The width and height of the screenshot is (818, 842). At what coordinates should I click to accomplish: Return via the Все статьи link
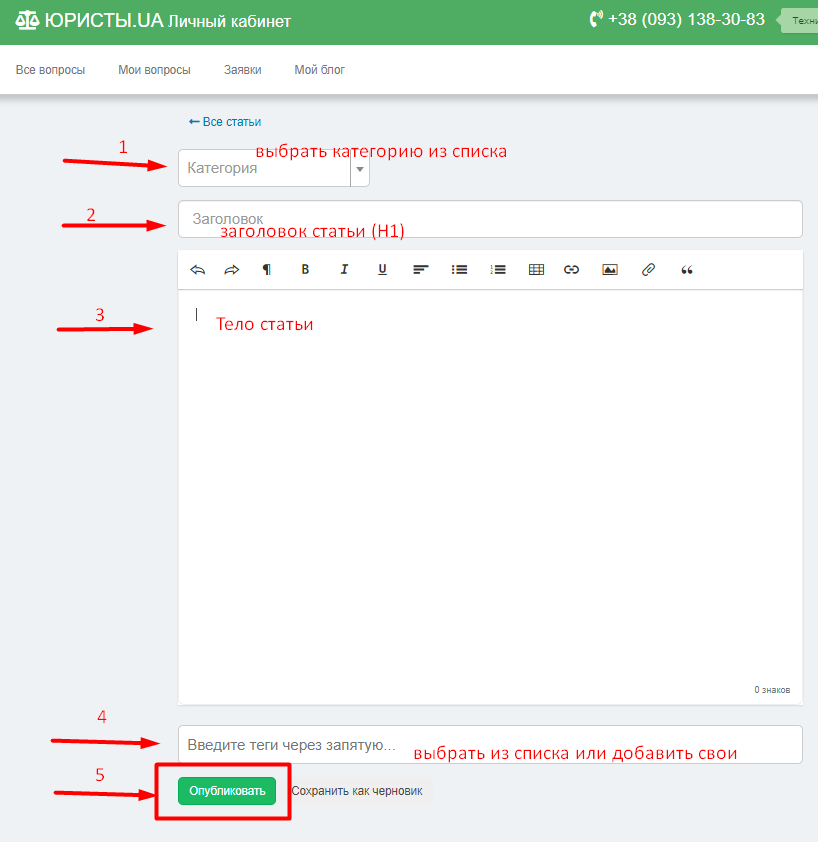click(x=225, y=122)
